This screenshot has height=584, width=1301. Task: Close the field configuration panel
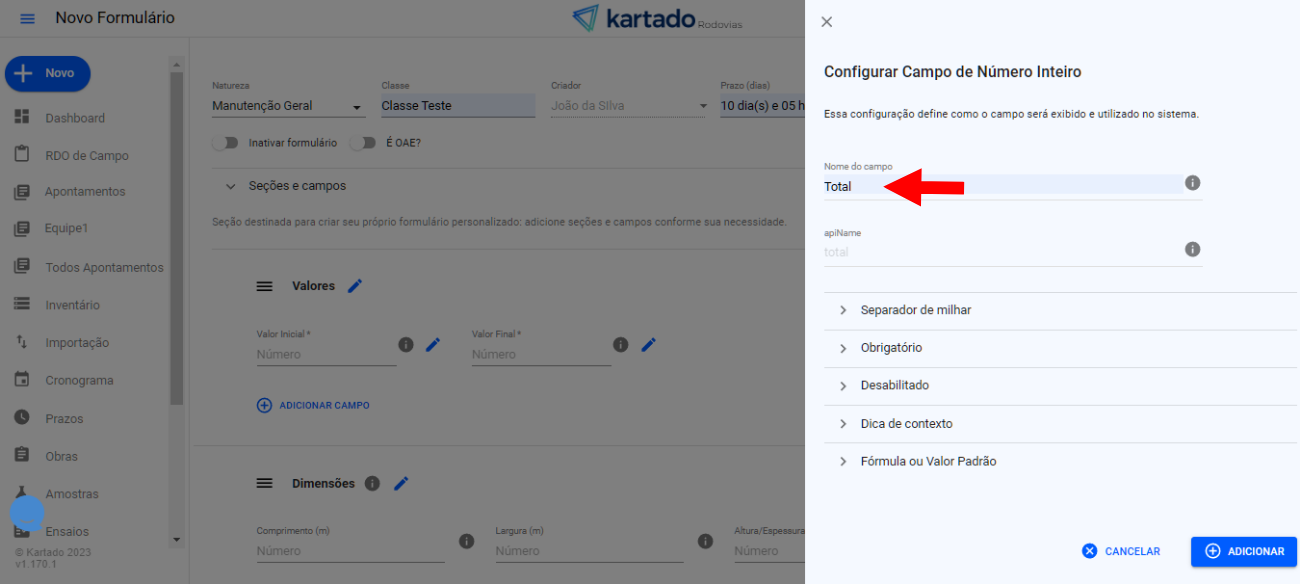point(827,22)
